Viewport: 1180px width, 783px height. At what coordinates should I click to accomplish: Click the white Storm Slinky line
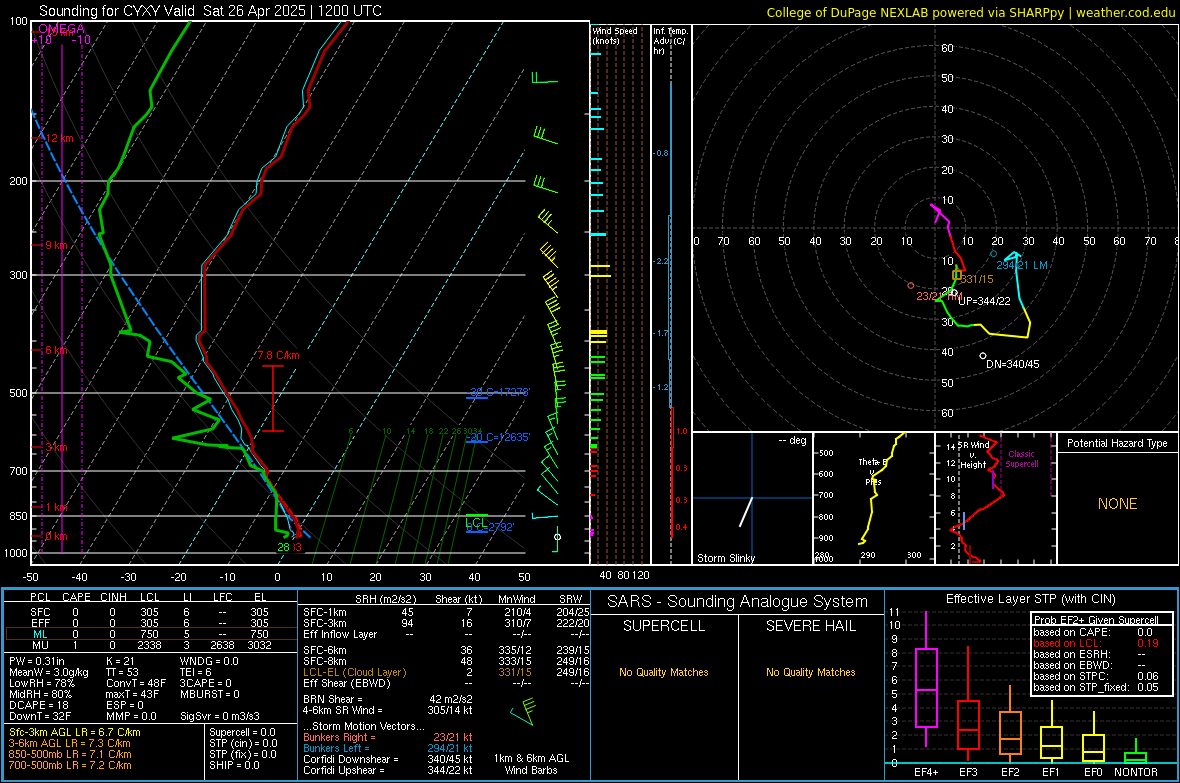(746, 512)
